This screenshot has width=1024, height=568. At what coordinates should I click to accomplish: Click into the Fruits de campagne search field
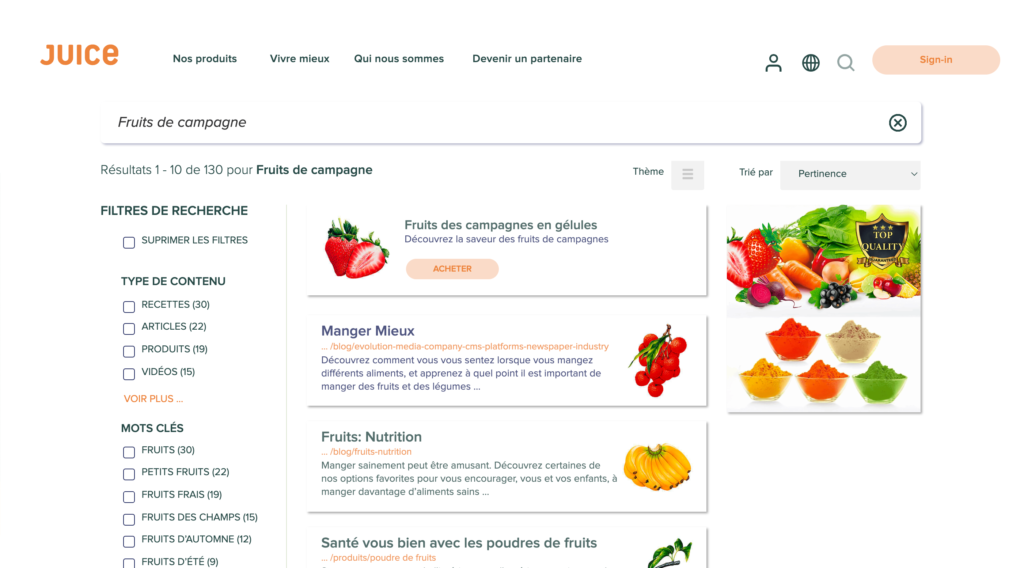tap(490, 123)
